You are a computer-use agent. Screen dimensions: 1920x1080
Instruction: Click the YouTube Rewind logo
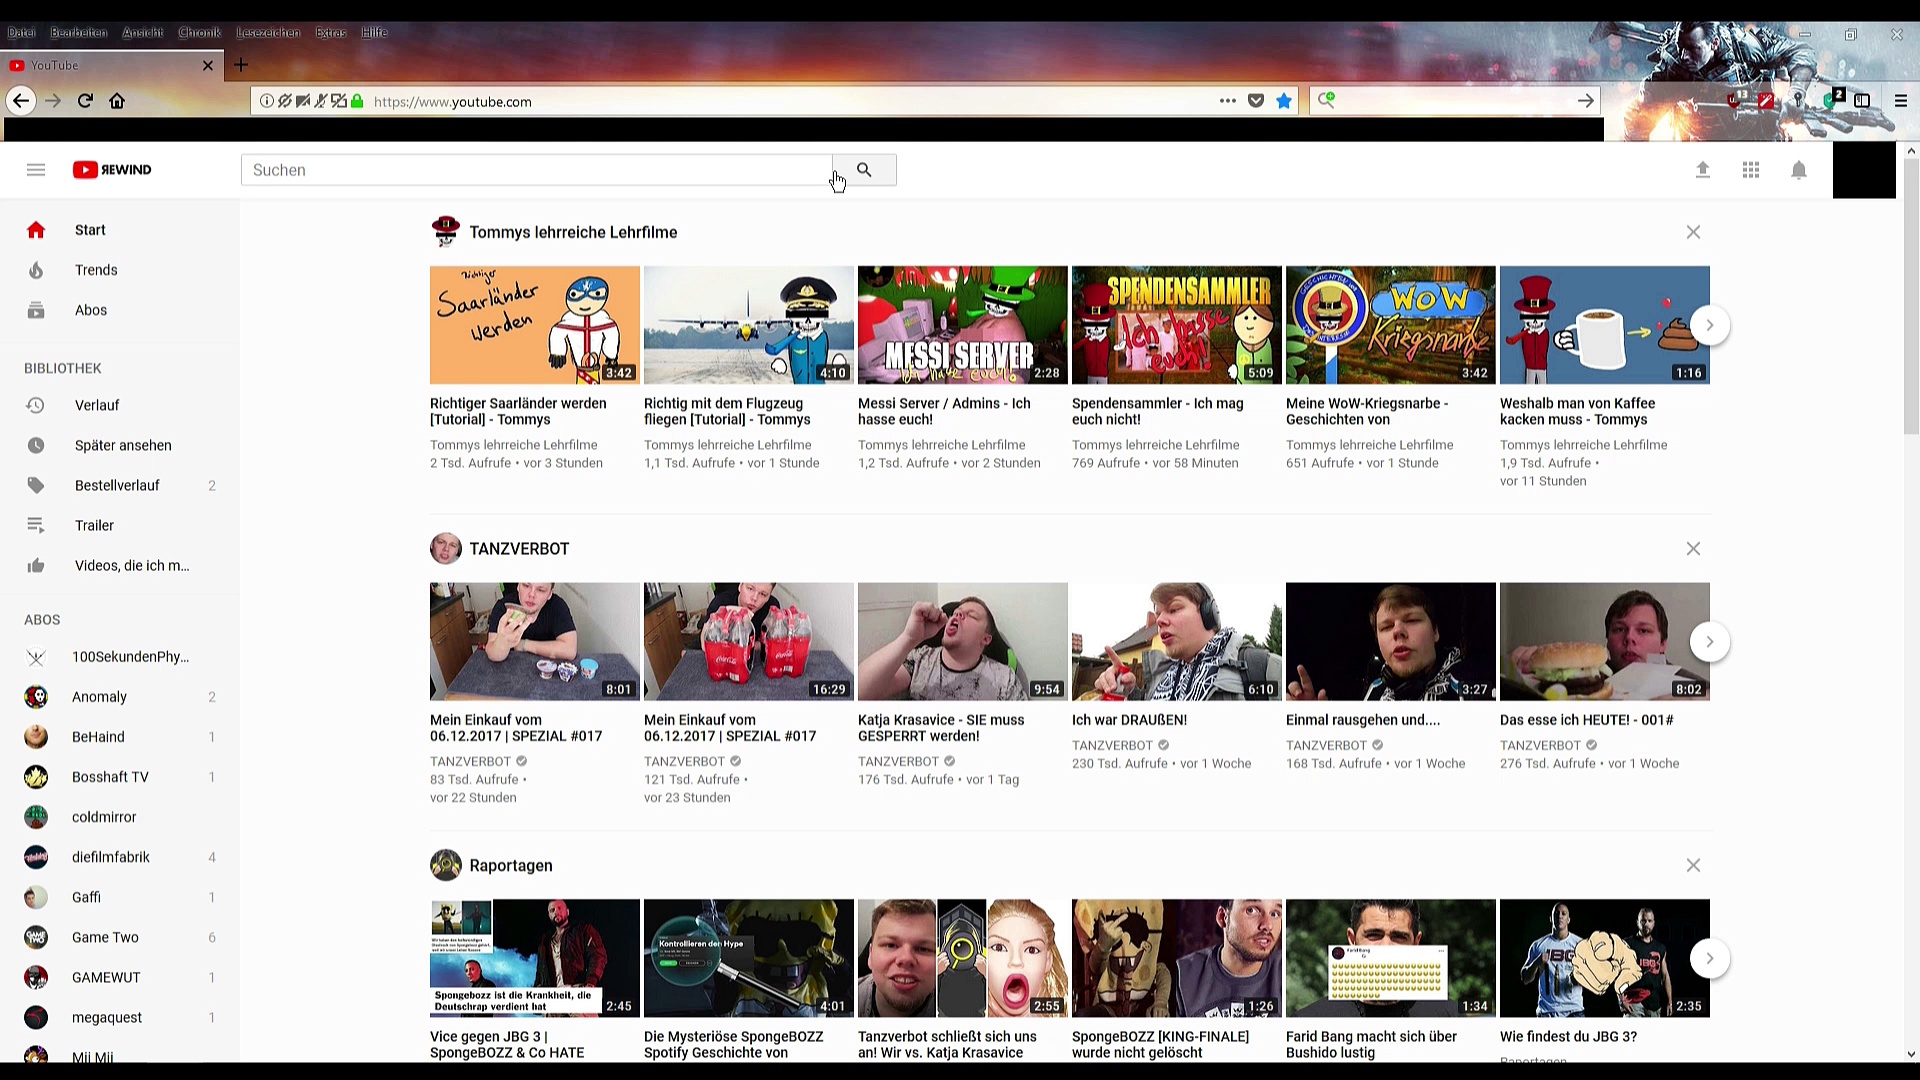pyautogui.click(x=112, y=170)
